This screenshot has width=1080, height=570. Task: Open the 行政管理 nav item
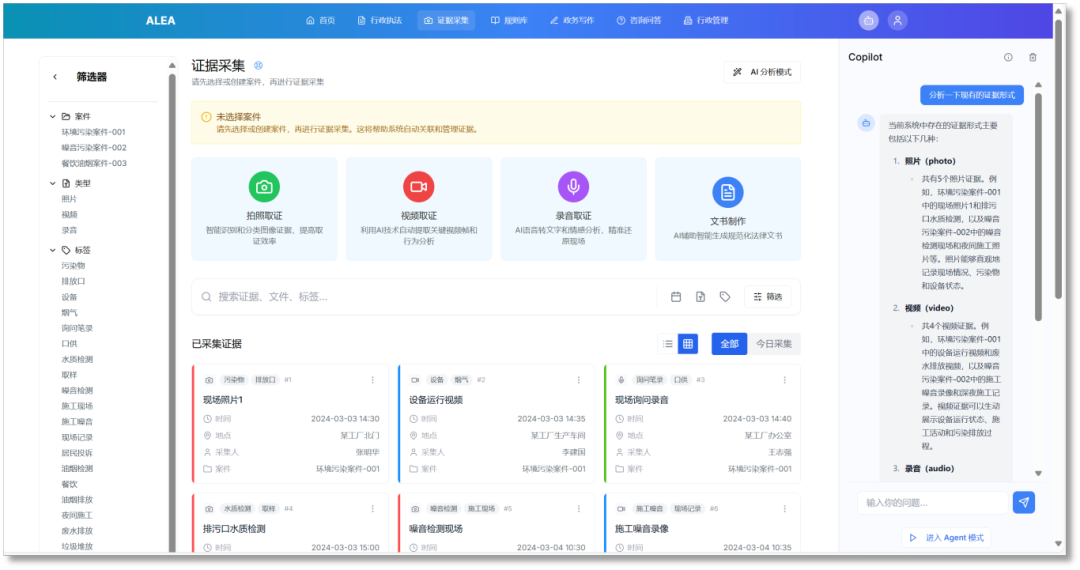[x=705, y=21]
